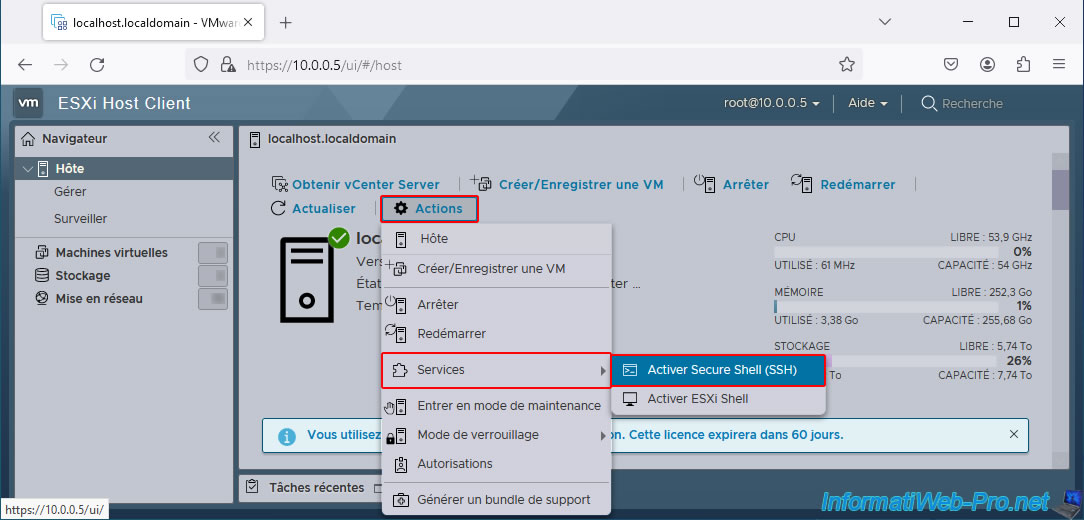Open the root@10.0.0.5 user dropdown
Viewport: 1084px width, 520px height.
[x=772, y=103]
